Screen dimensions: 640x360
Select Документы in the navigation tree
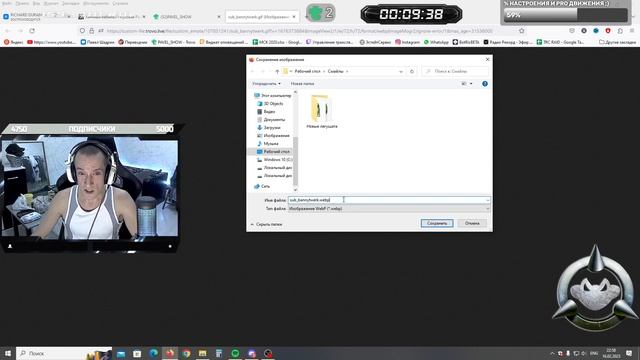(x=271, y=120)
